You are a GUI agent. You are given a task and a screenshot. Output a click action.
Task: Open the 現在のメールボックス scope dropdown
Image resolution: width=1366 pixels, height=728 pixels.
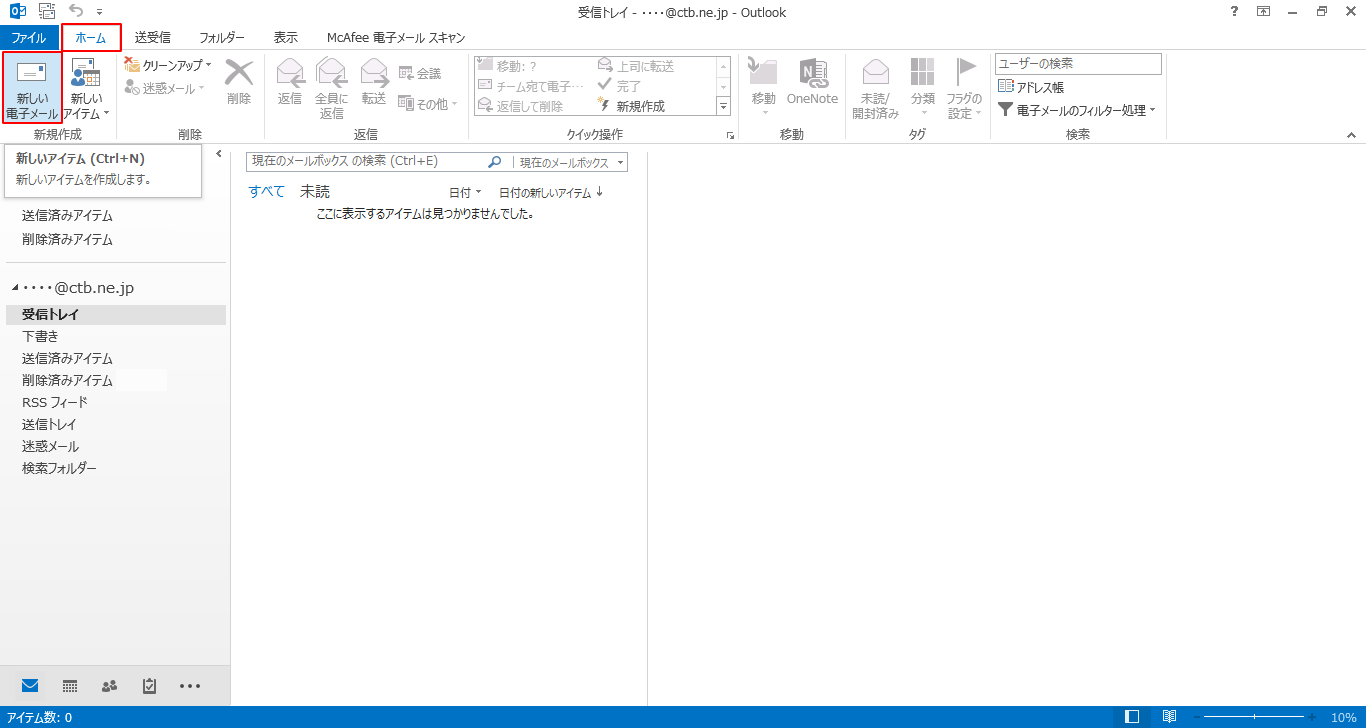(571, 162)
